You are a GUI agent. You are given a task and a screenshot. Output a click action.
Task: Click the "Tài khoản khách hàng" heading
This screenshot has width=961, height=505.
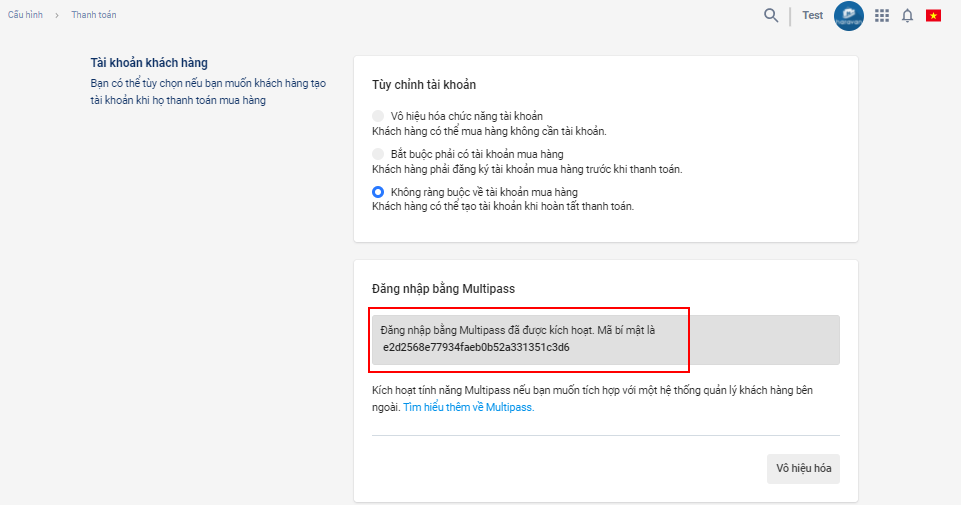149,63
